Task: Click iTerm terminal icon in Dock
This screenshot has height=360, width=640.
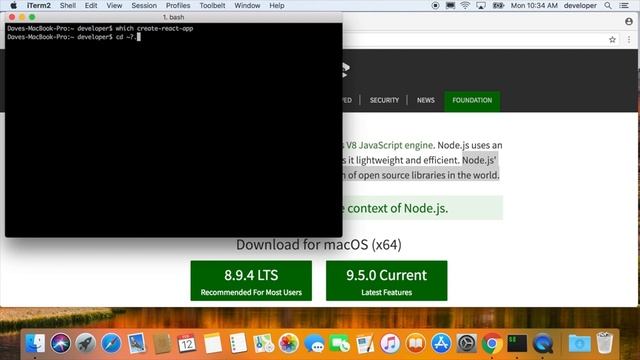Action: pyautogui.click(x=517, y=343)
